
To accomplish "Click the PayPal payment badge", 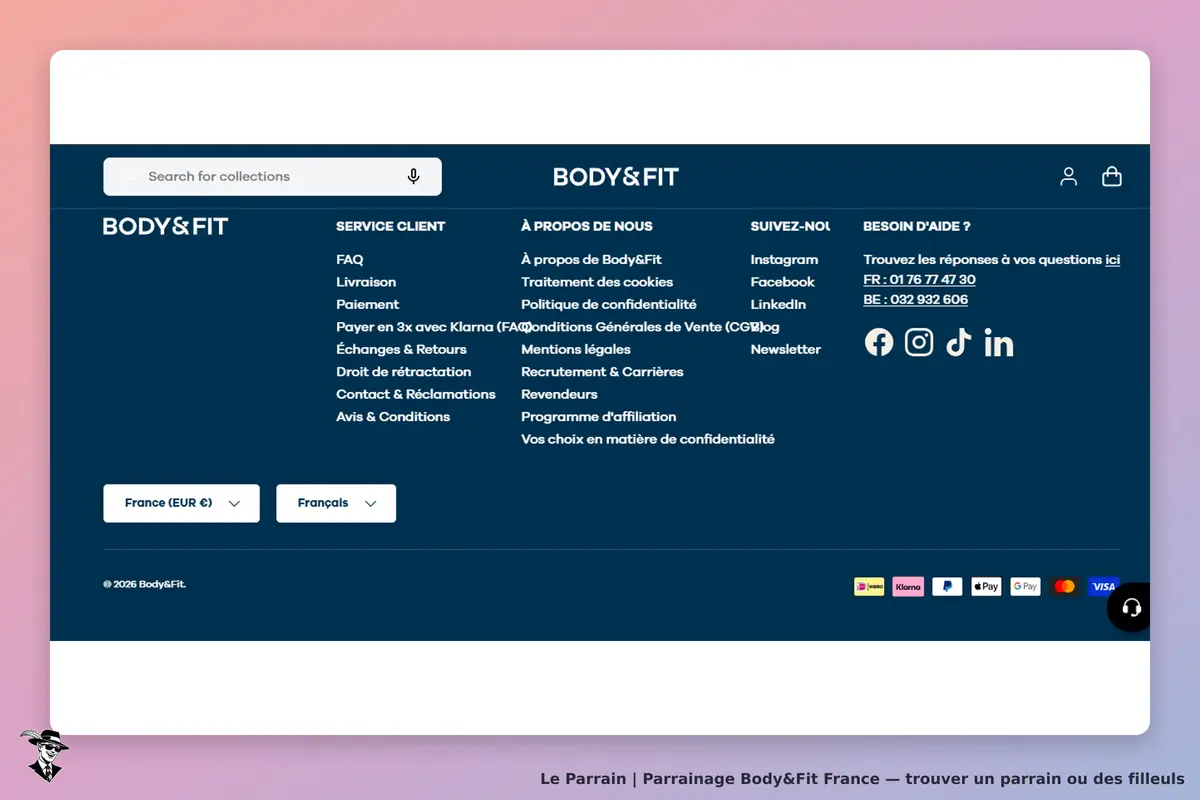I will 947,587.
